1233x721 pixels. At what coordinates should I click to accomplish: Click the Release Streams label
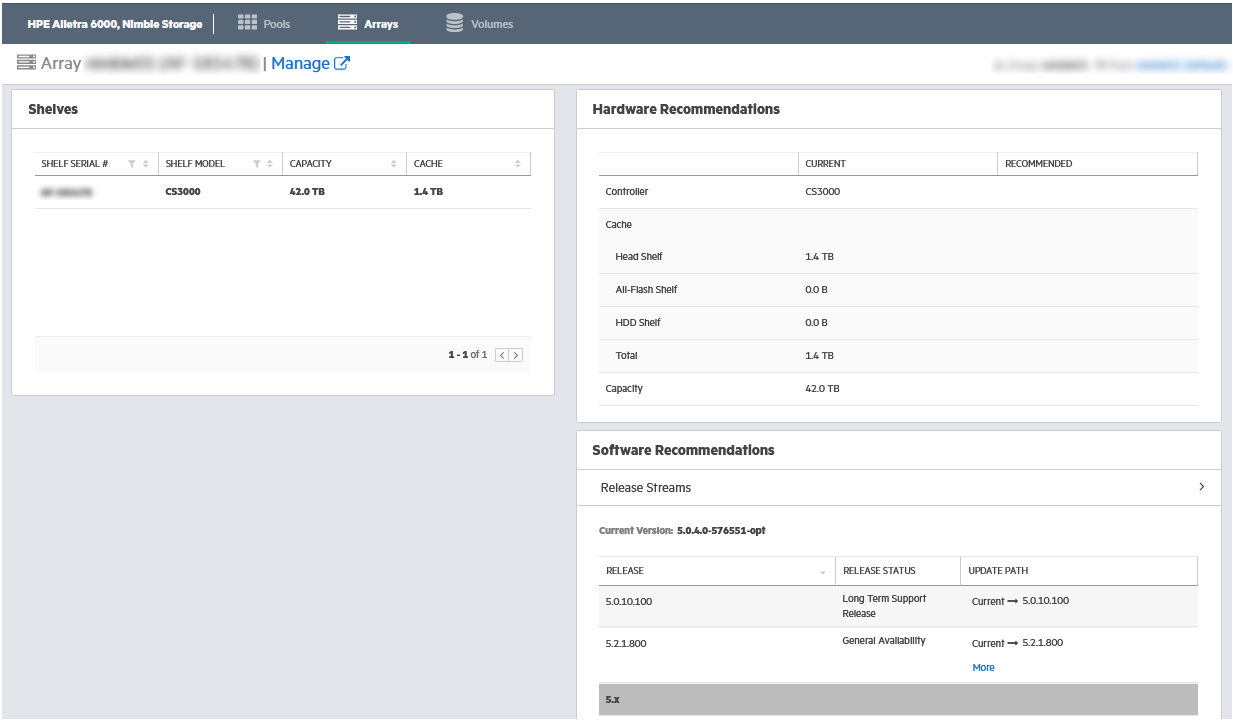pyautogui.click(x=645, y=488)
